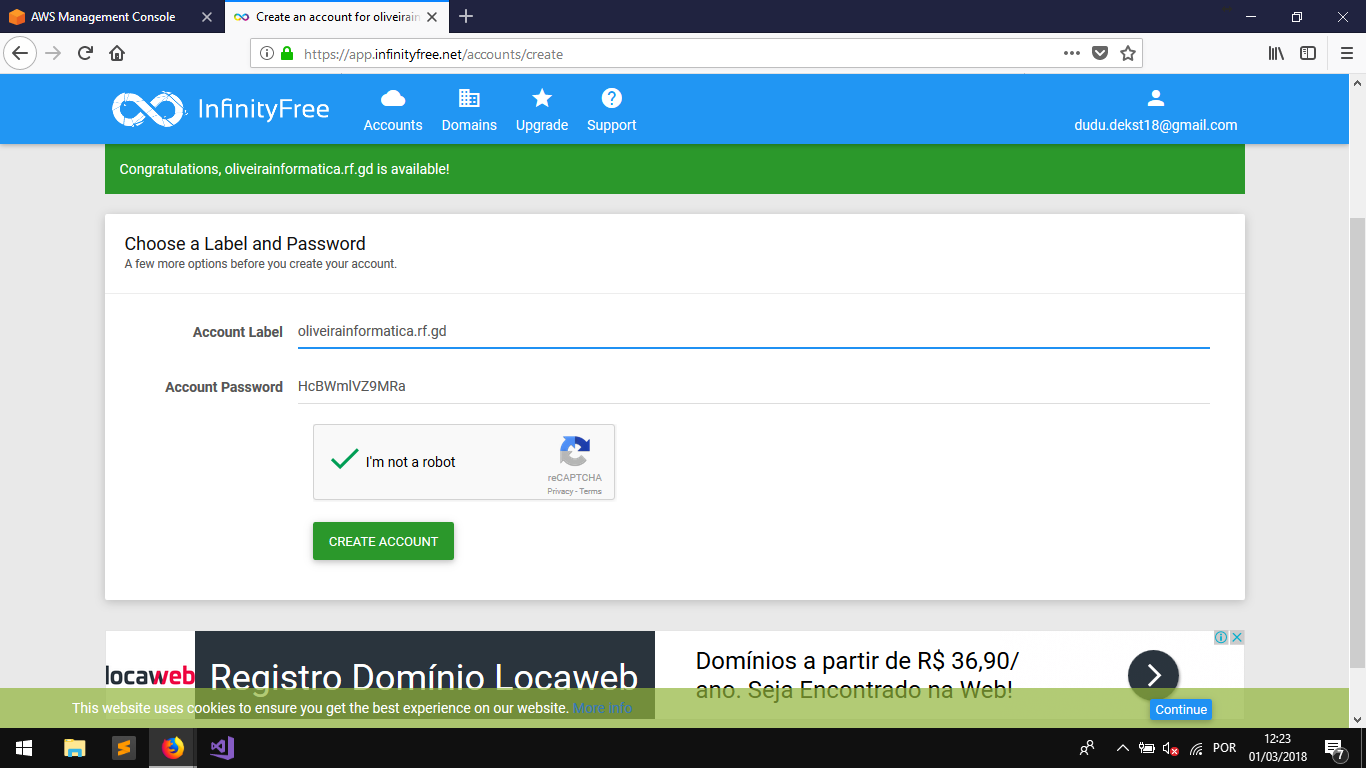The height and width of the screenshot is (768, 1366).
Task: Open the Upgrade star icon
Action: (x=541, y=99)
